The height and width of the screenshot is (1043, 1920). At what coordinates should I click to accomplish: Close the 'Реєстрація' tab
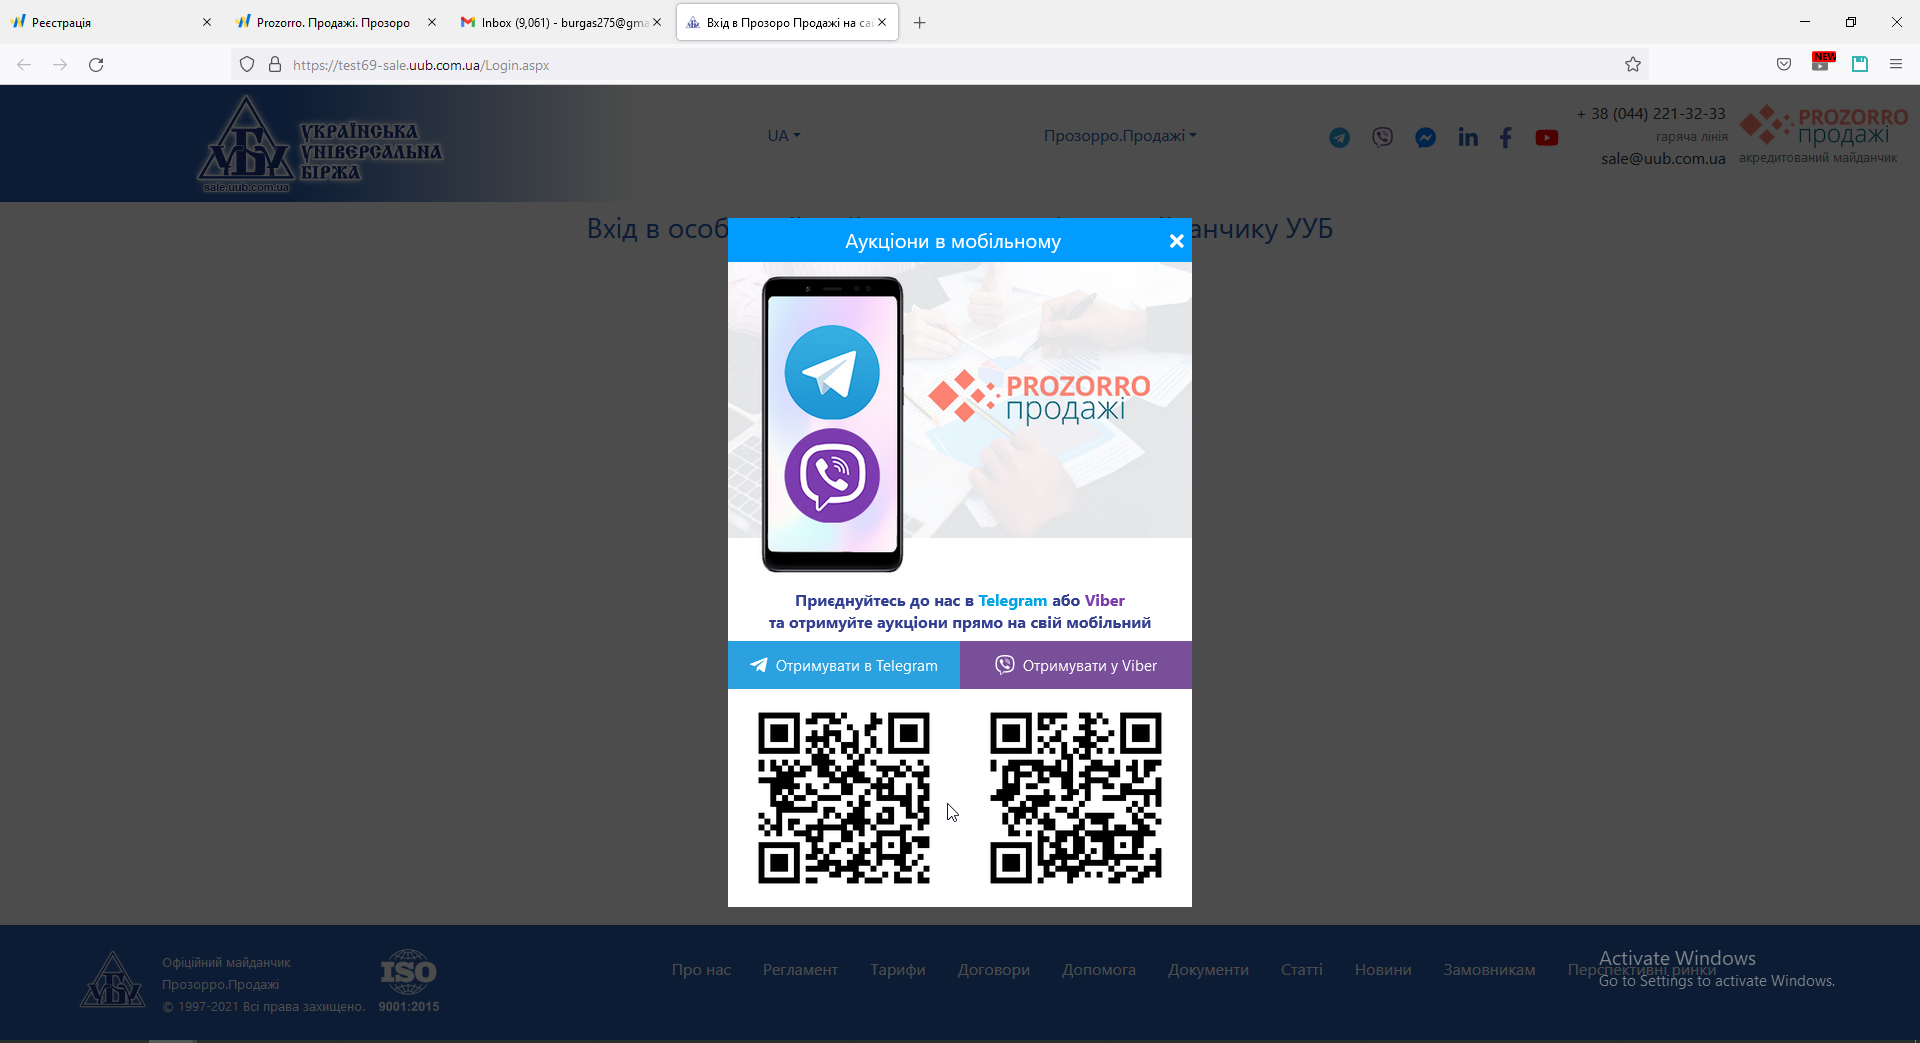point(207,22)
